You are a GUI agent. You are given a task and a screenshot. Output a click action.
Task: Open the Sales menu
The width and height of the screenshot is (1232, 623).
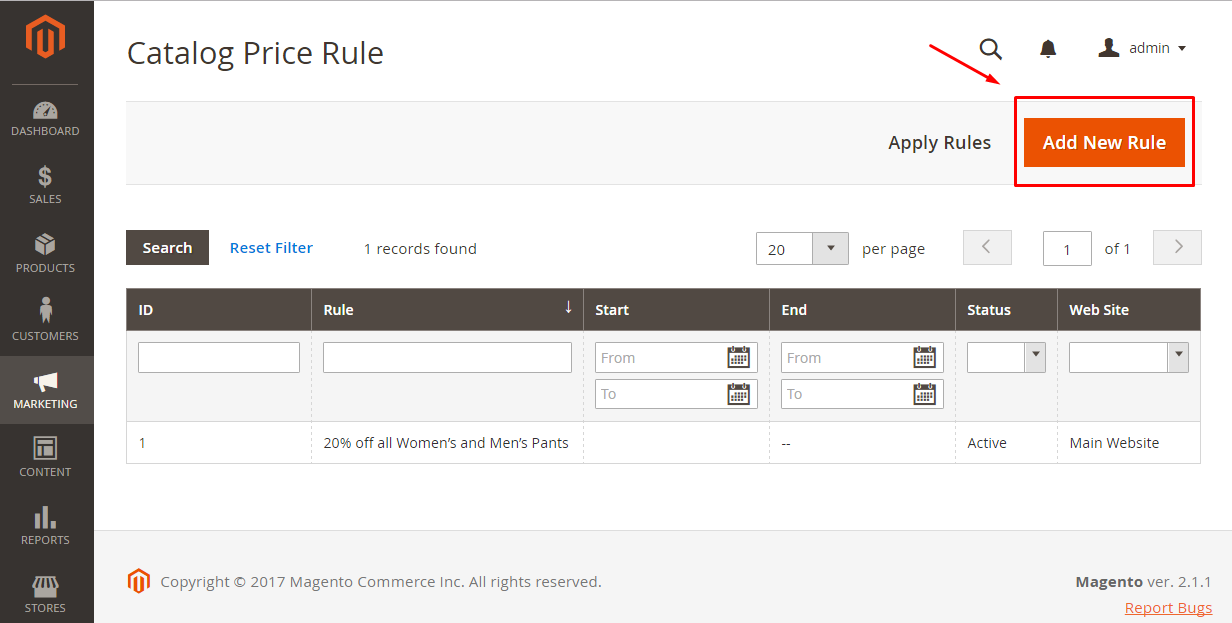tap(46, 185)
